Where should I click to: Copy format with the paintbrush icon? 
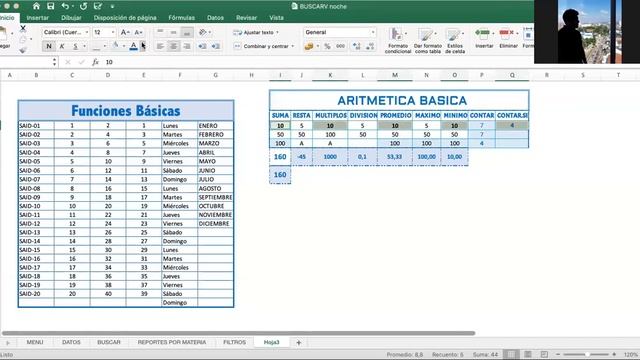tap(23, 50)
